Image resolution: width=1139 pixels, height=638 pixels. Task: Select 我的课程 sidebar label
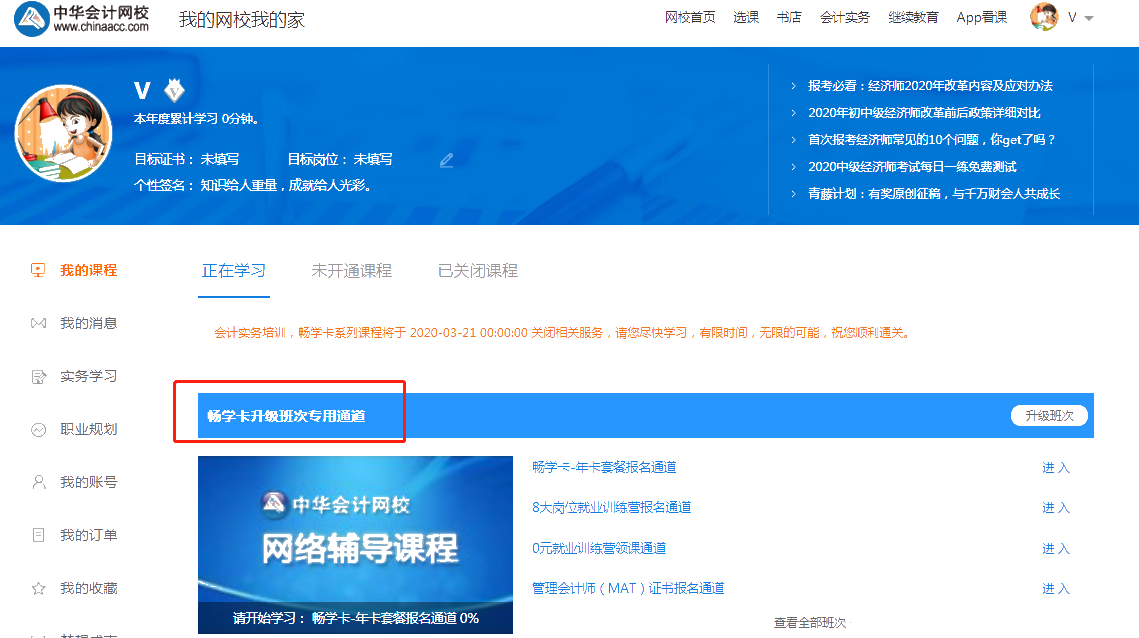[x=89, y=270]
